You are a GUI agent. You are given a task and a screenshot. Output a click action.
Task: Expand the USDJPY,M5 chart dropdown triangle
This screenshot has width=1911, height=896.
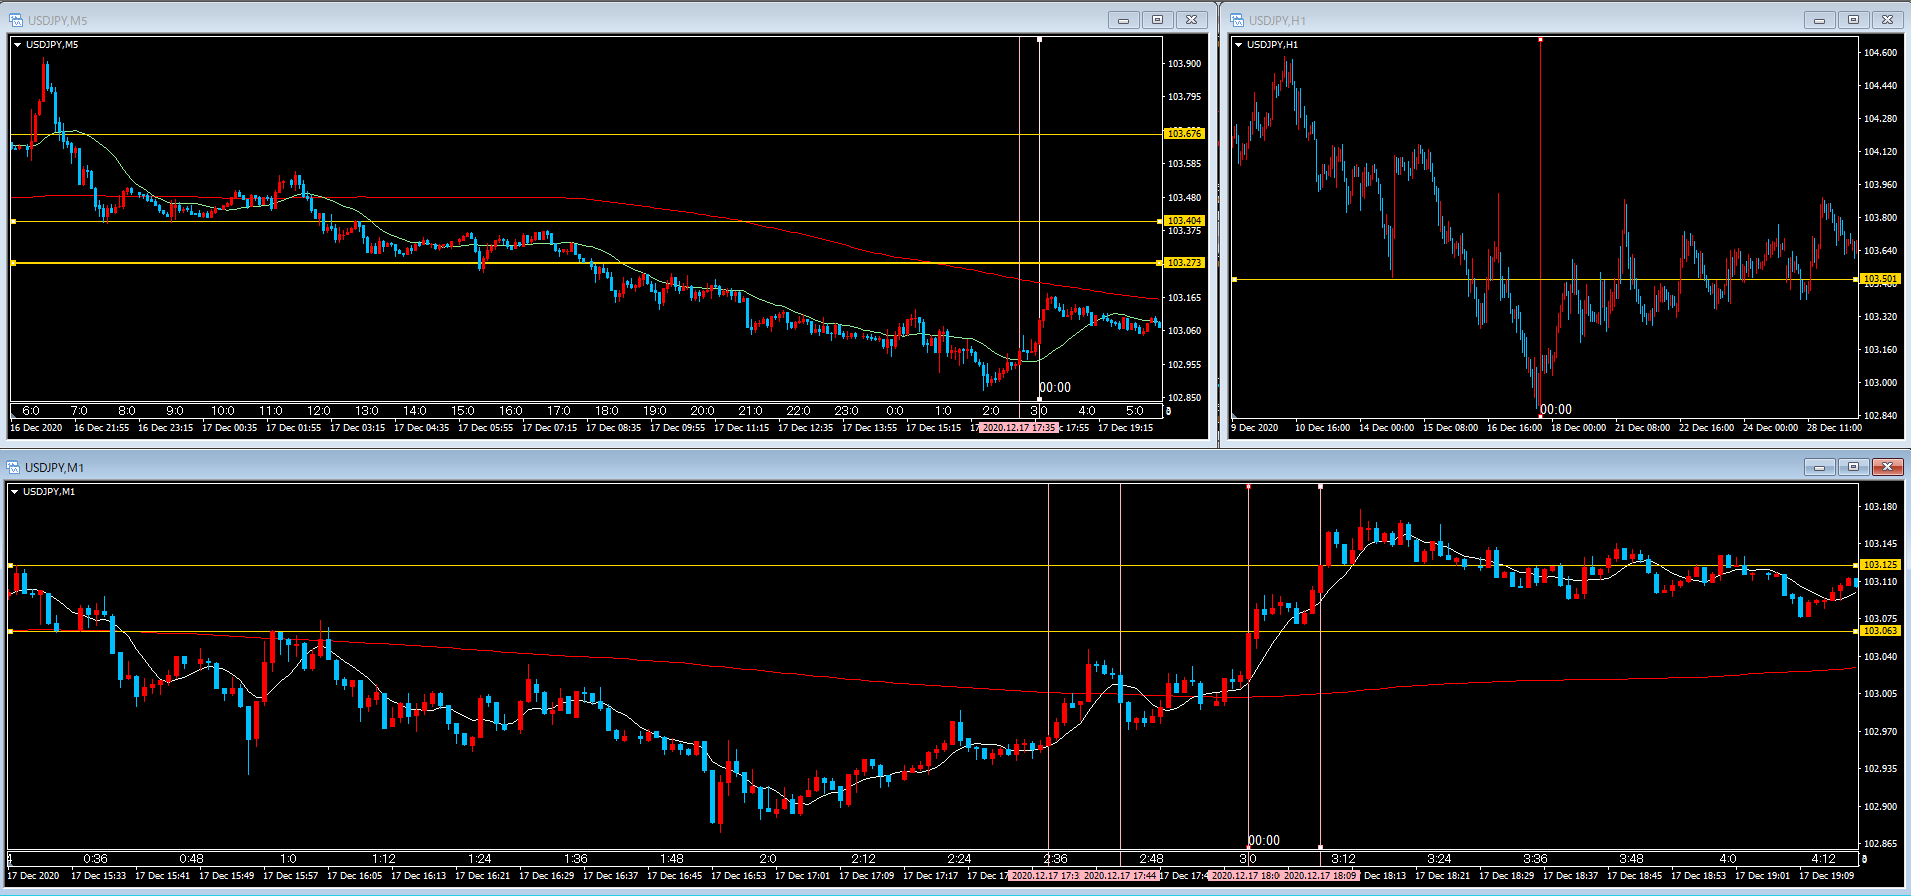(x=17, y=45)
